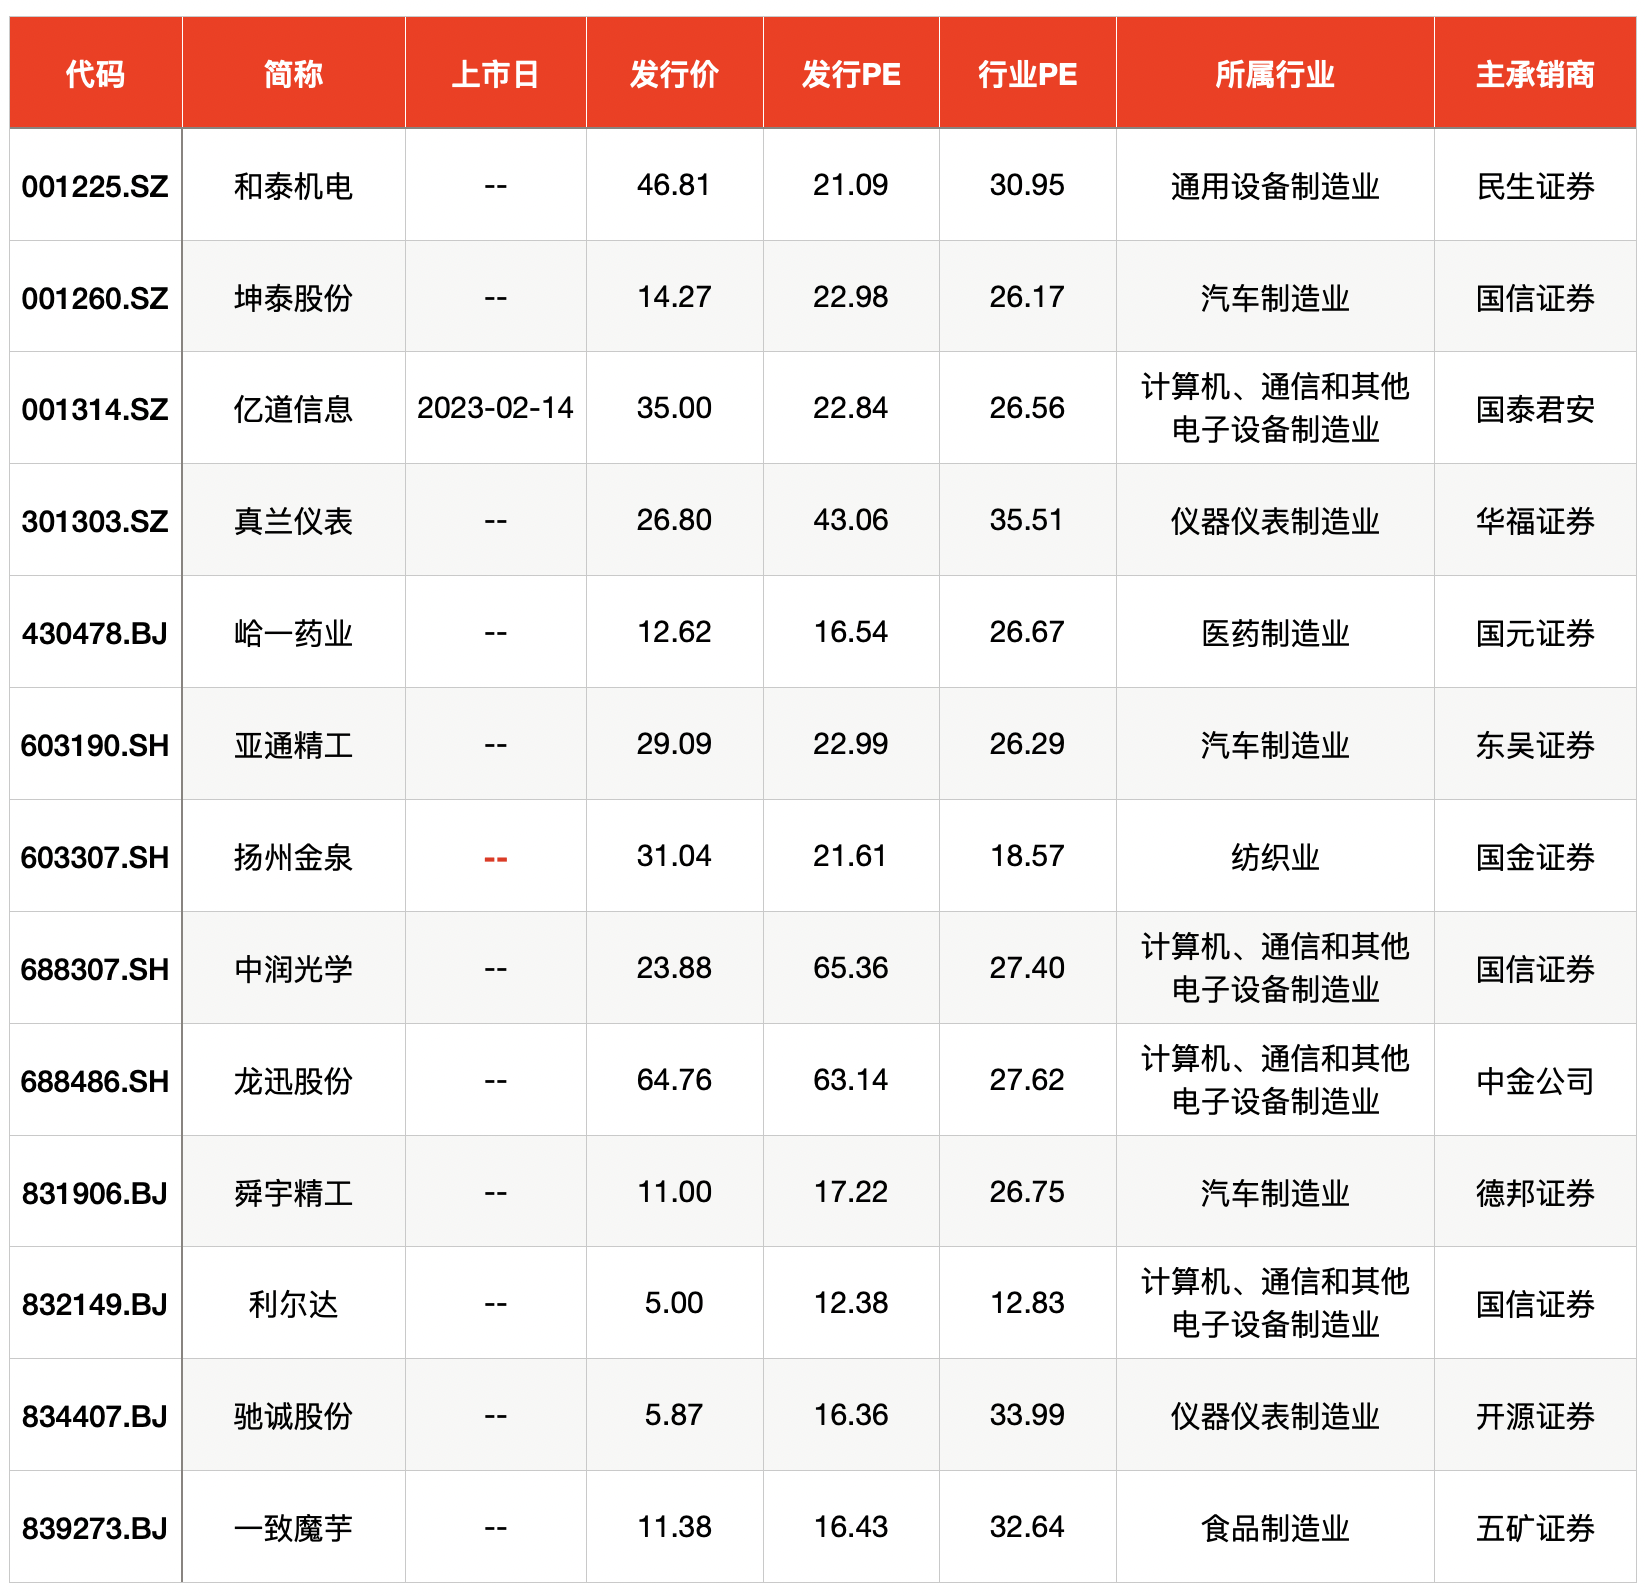Click issue price 35.00
1646x1596 pixels.
[674, 408]
